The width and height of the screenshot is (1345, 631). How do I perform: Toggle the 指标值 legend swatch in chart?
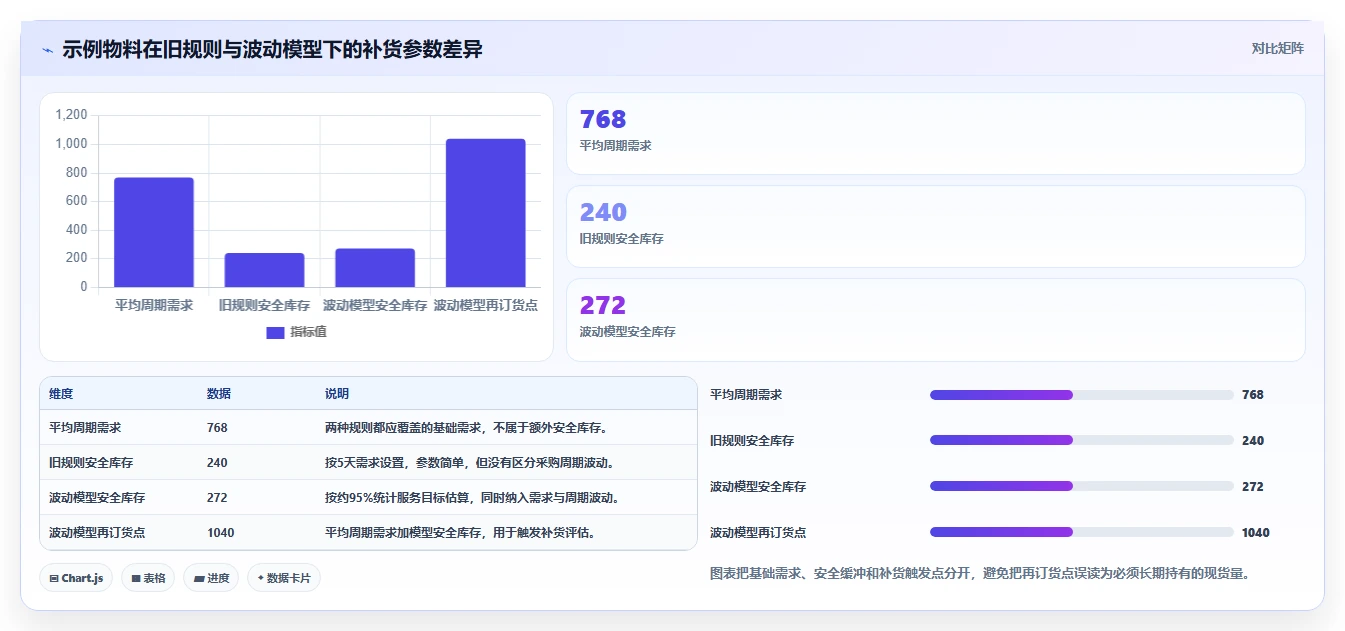[275, 333]
